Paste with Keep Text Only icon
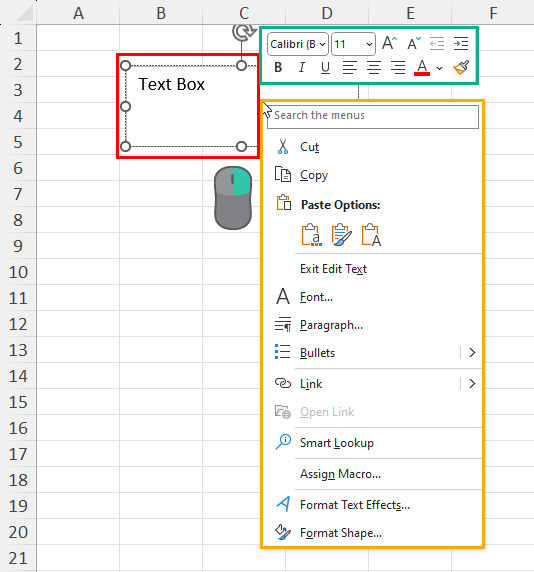 [x=371, y=235]
